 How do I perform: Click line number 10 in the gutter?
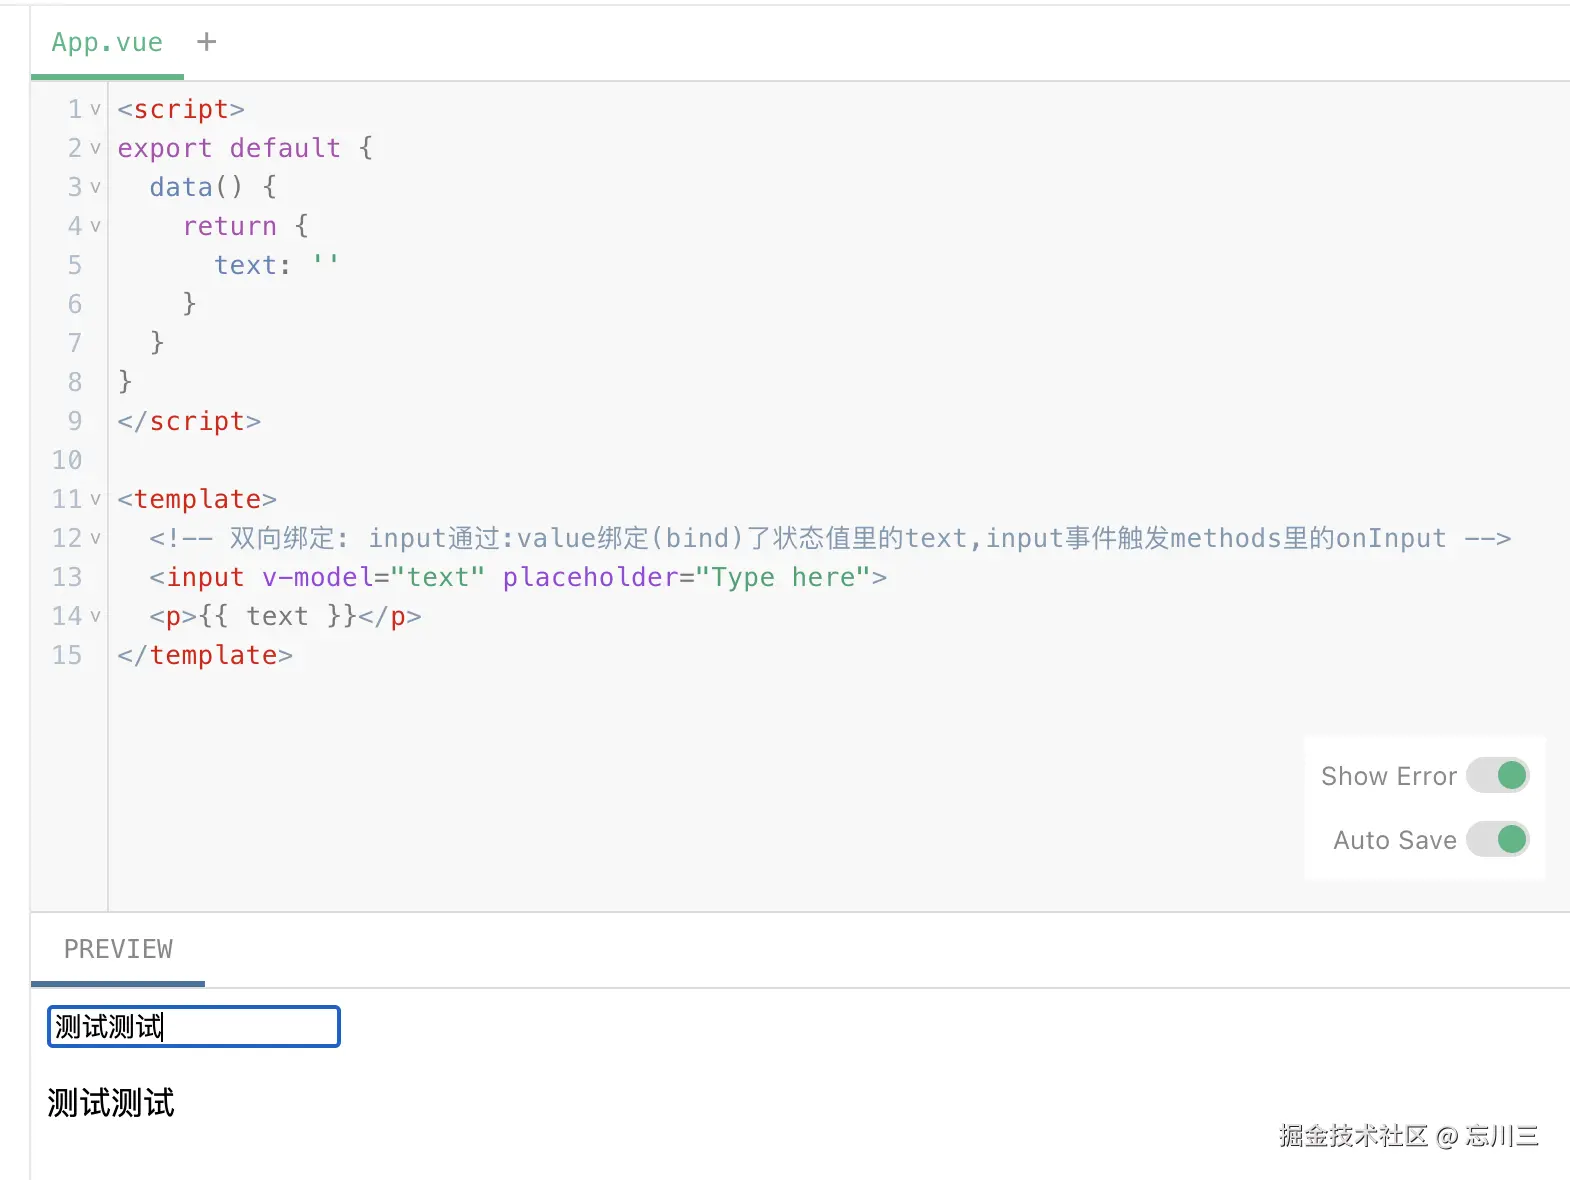[67, 460]
